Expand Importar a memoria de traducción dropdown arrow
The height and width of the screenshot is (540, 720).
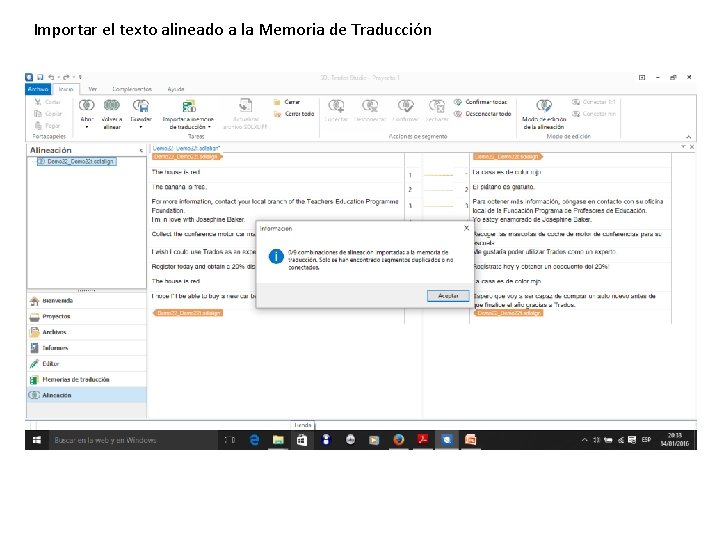(x=210, y=127)
